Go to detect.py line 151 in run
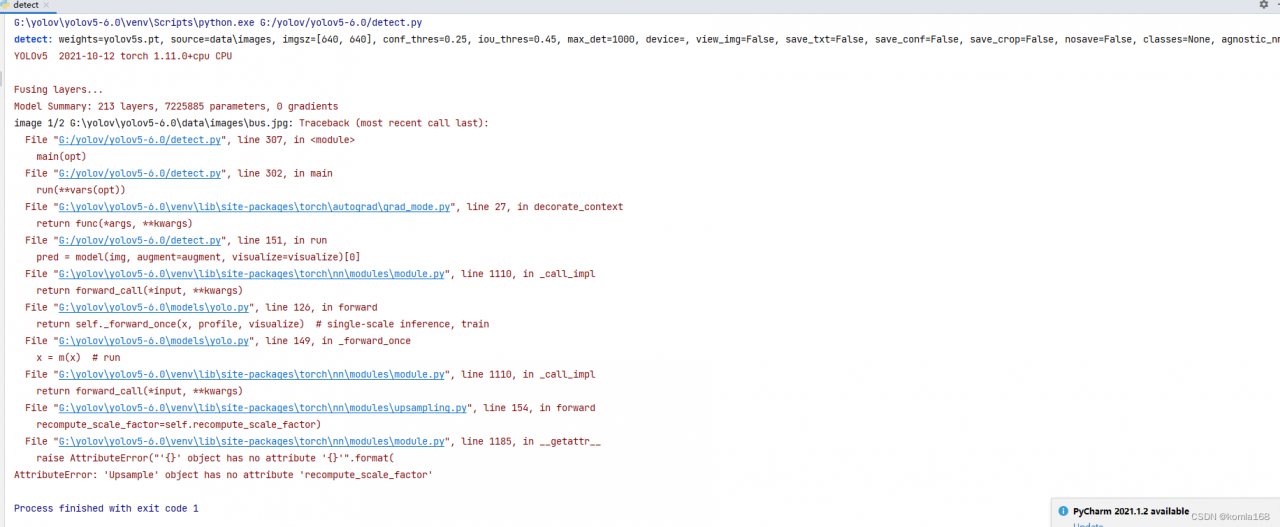This screenshot has width=1280, height=527. point(139,241)
